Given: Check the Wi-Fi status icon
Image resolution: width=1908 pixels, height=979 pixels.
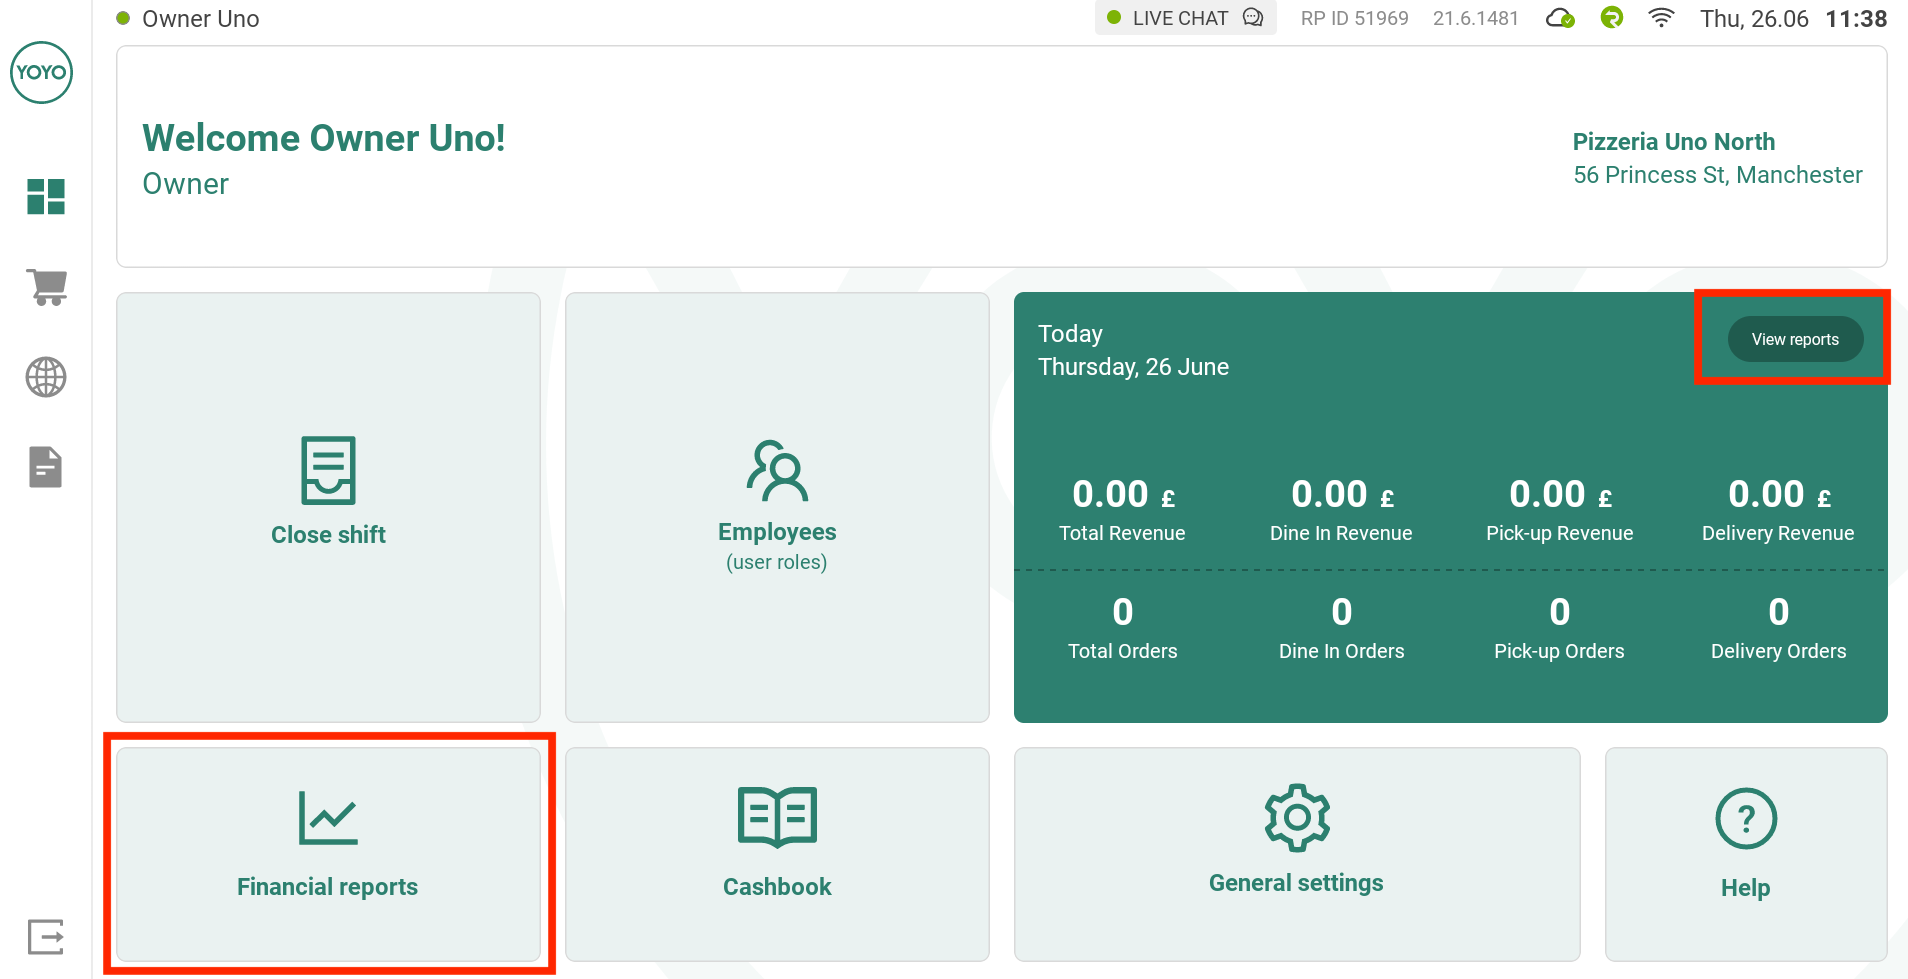Looking at the screenshot, I should pyautogui.click(x=1661, y=17).
